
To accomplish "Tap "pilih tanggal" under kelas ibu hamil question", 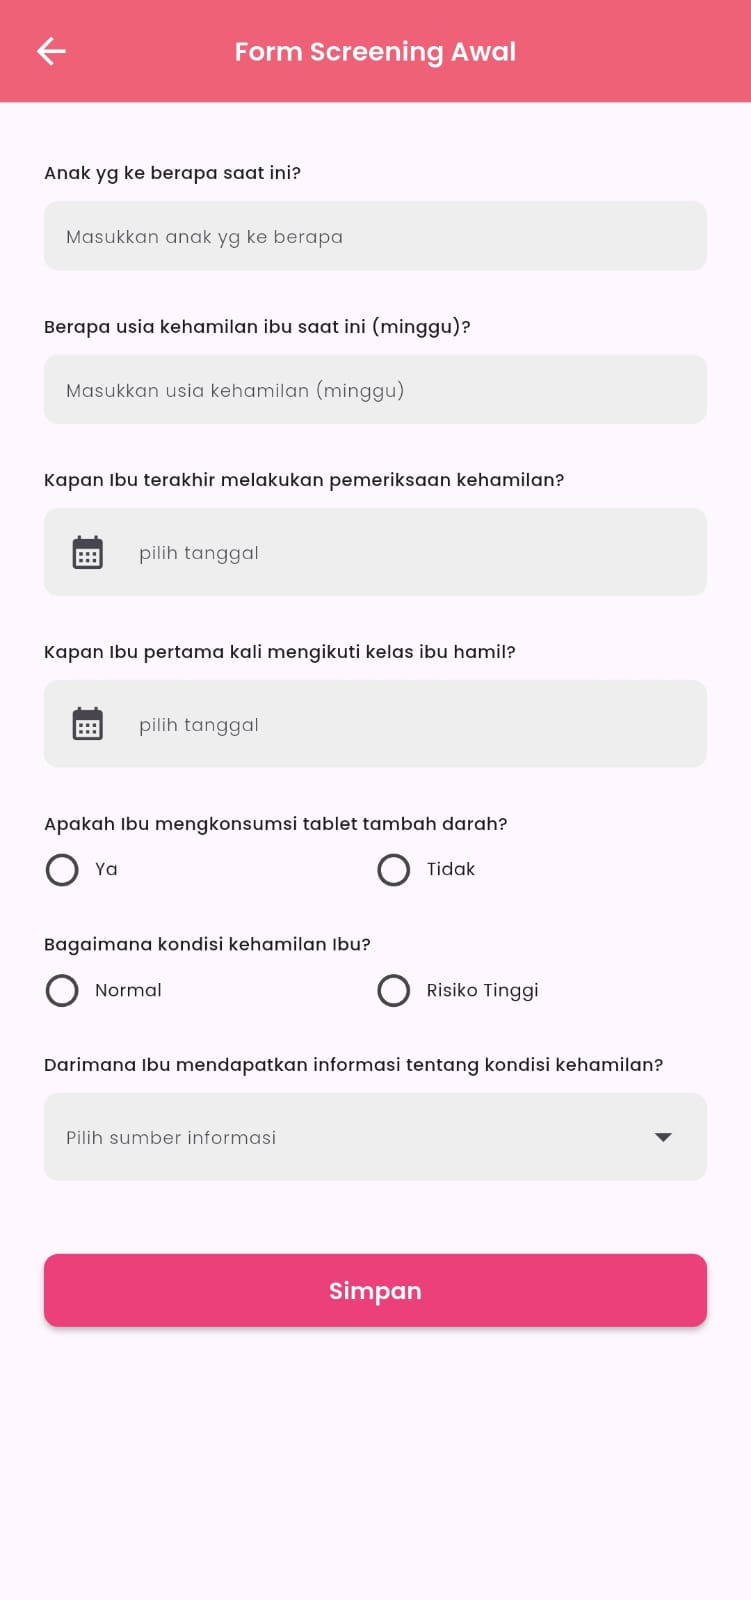I will 199,725.
